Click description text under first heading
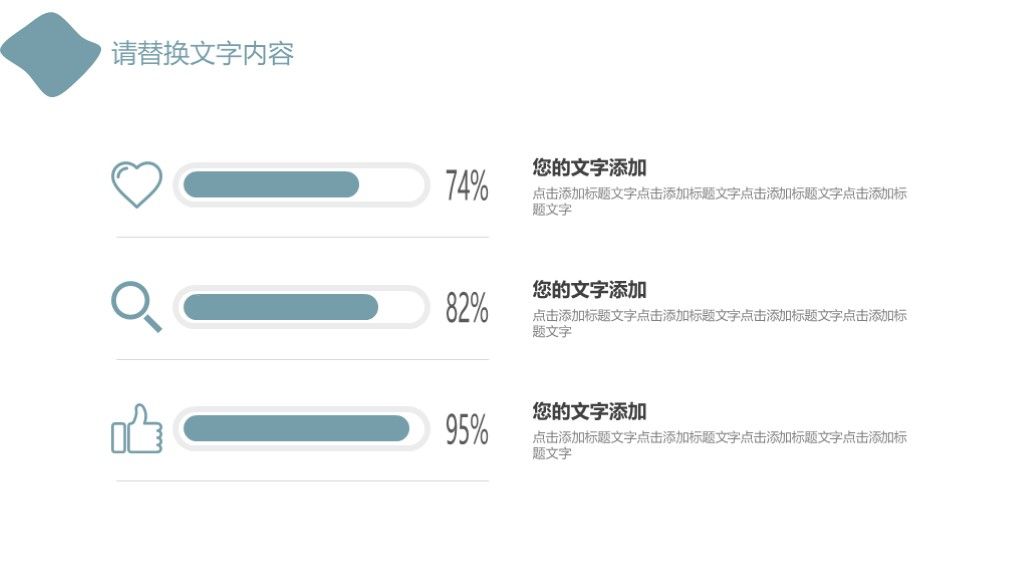Screen dimensions: 1024x576 [720, 201]
